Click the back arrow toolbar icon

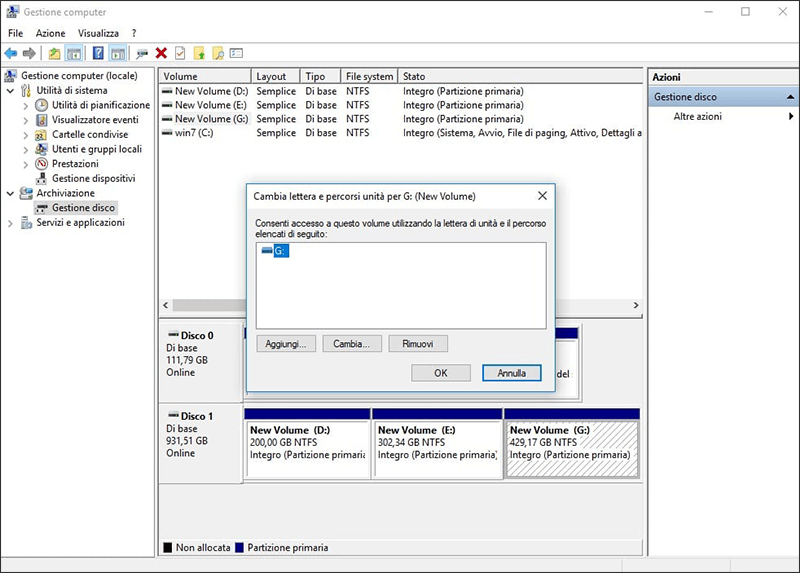point(11,53)
